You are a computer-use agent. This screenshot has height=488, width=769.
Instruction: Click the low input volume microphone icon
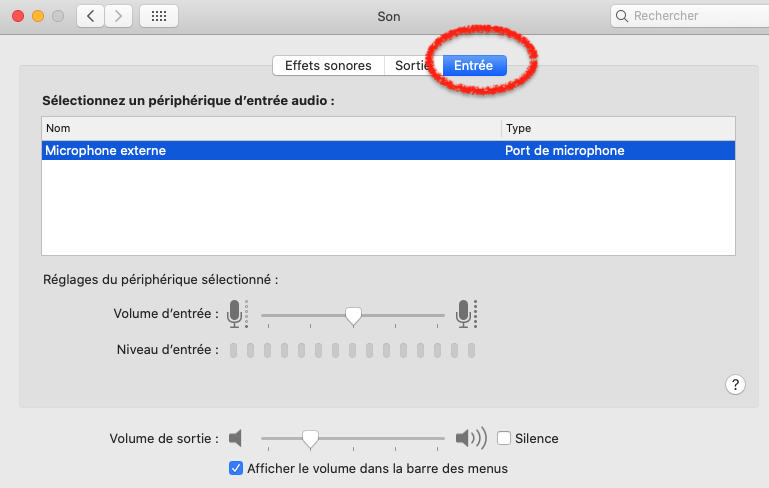coord(235,313)
